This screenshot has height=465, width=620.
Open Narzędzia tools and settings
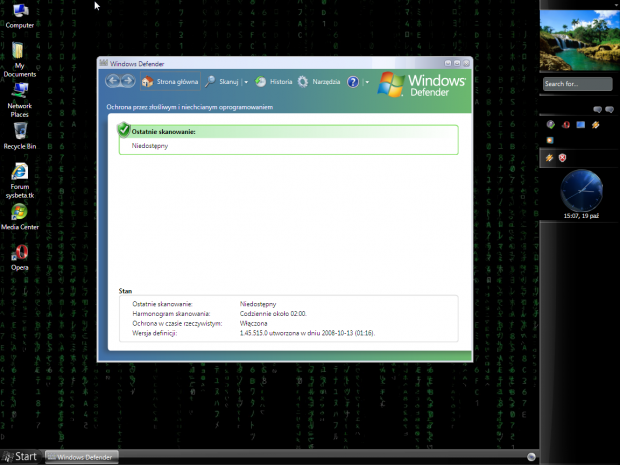tap(319, 81)
